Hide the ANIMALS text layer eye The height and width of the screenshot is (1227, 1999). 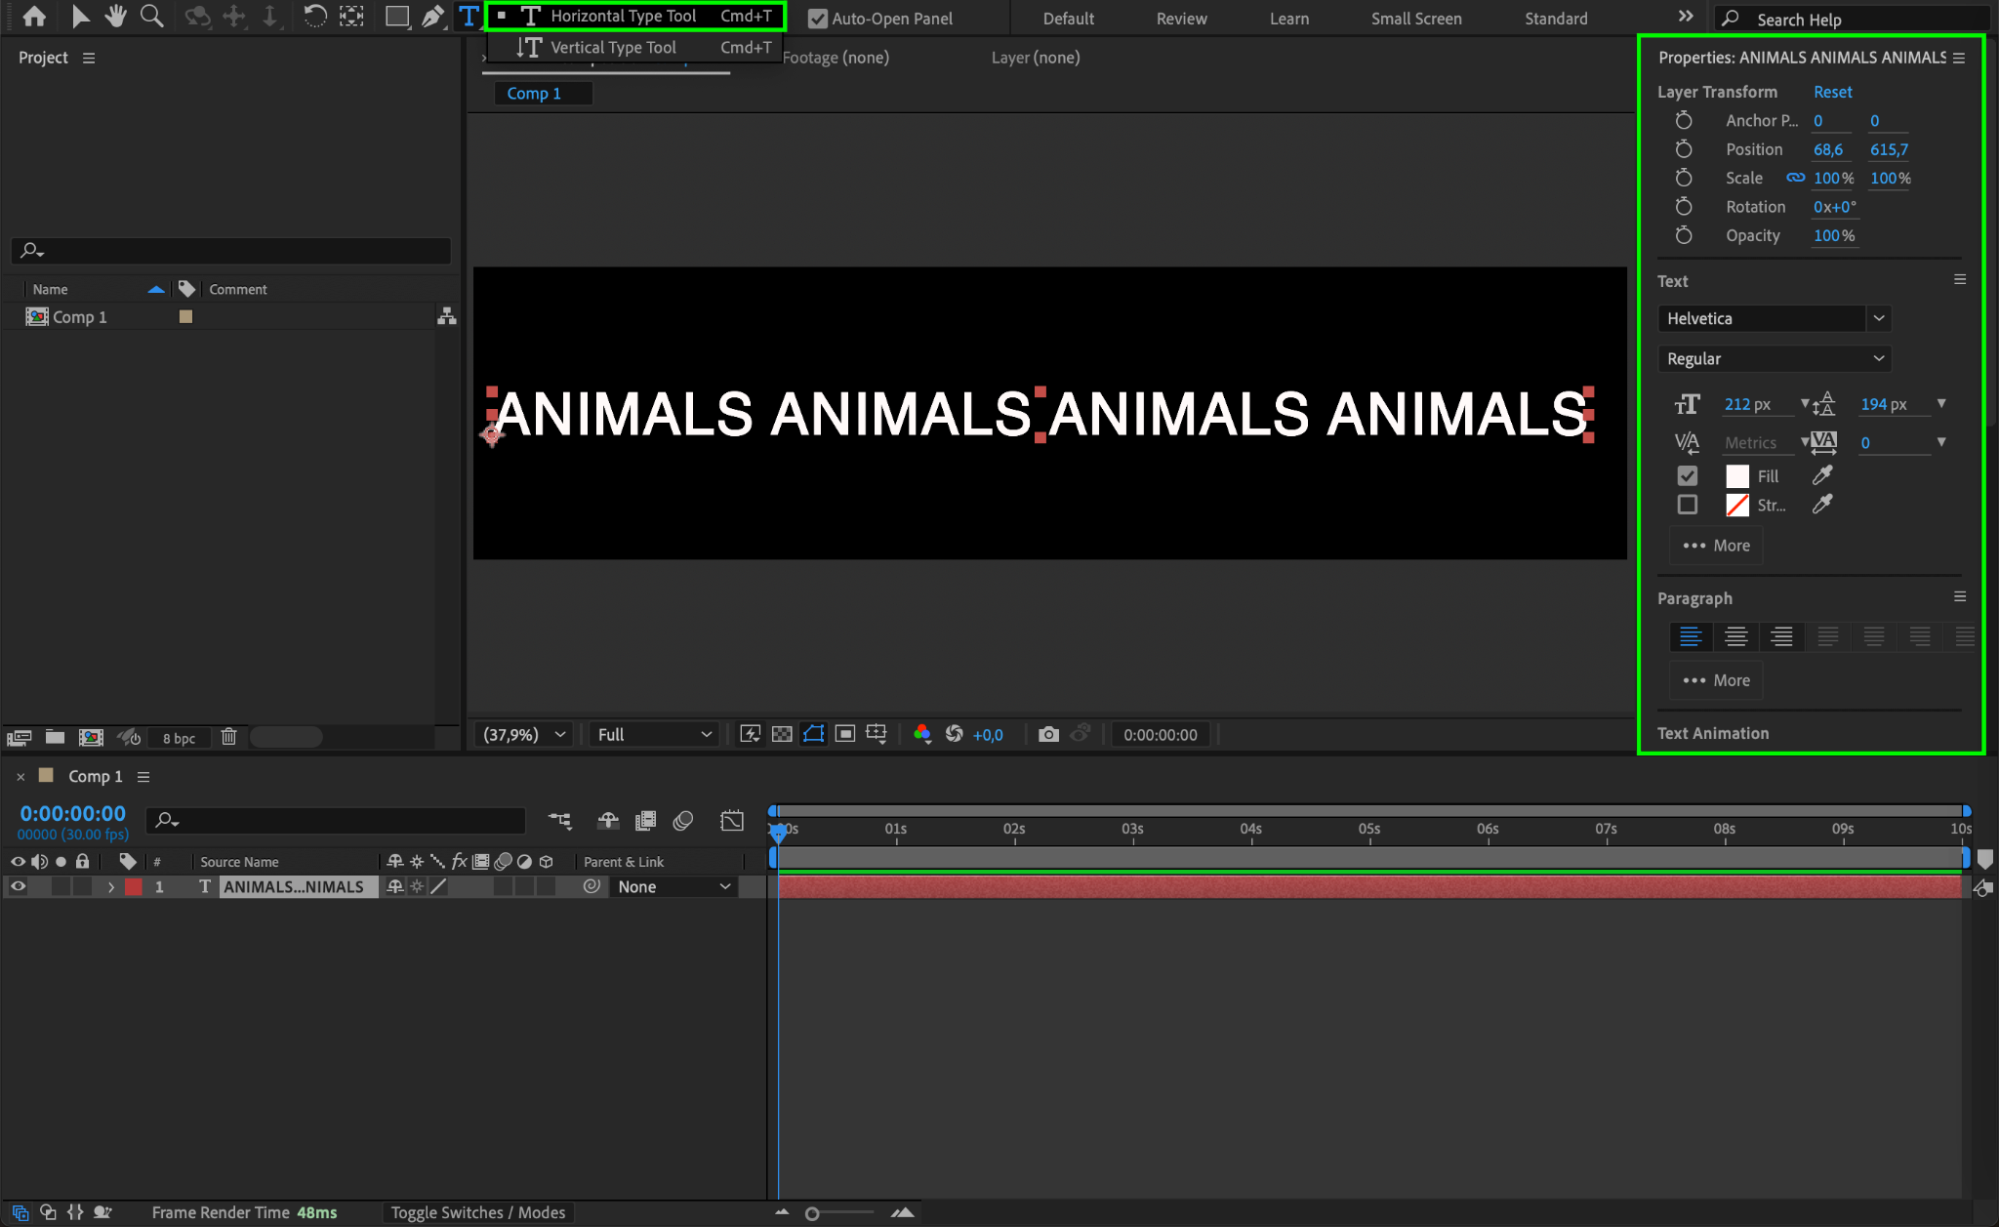[x=18, y=887]
